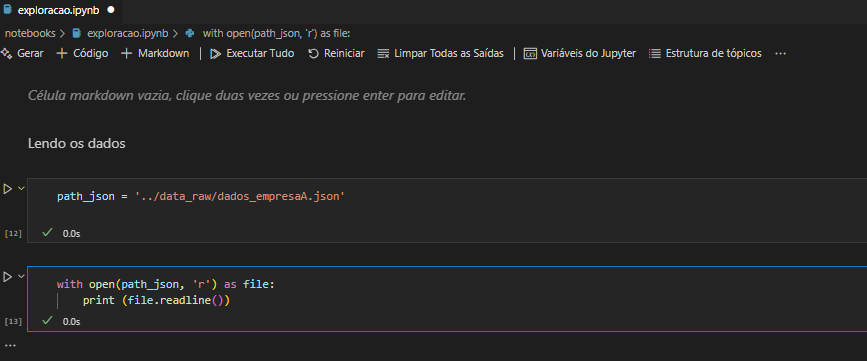Add a new Markdown cell
867x361 pixels.
(155, 54)
